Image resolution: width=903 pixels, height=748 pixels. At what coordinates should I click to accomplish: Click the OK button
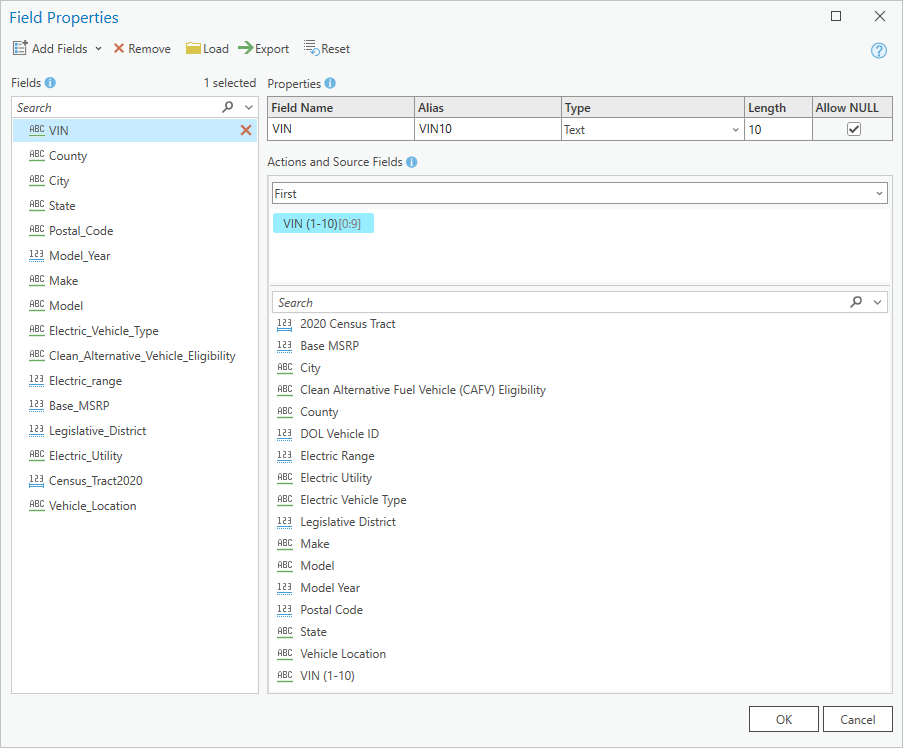click(x=783, y=719)
